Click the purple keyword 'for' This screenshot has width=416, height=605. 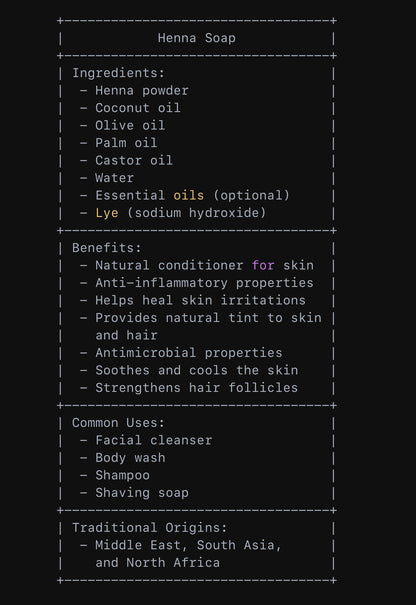263,265
